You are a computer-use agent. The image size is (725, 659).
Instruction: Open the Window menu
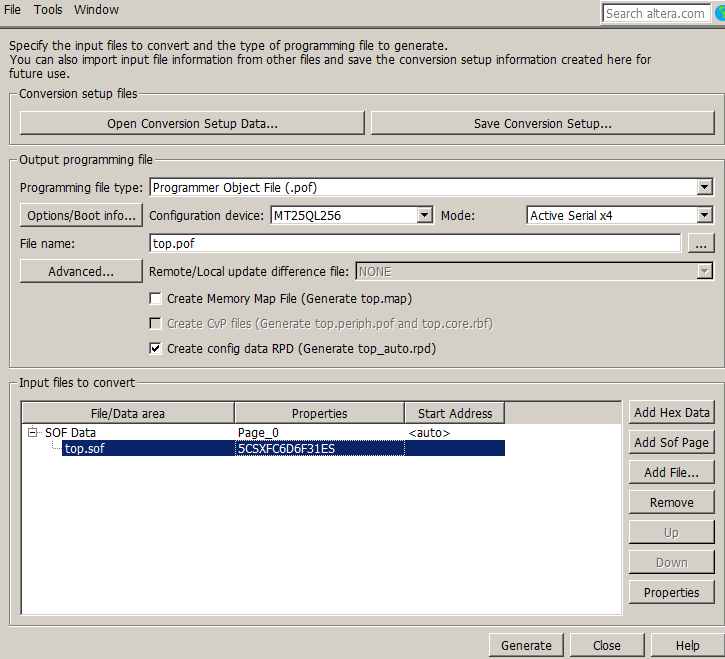(96, 10)
